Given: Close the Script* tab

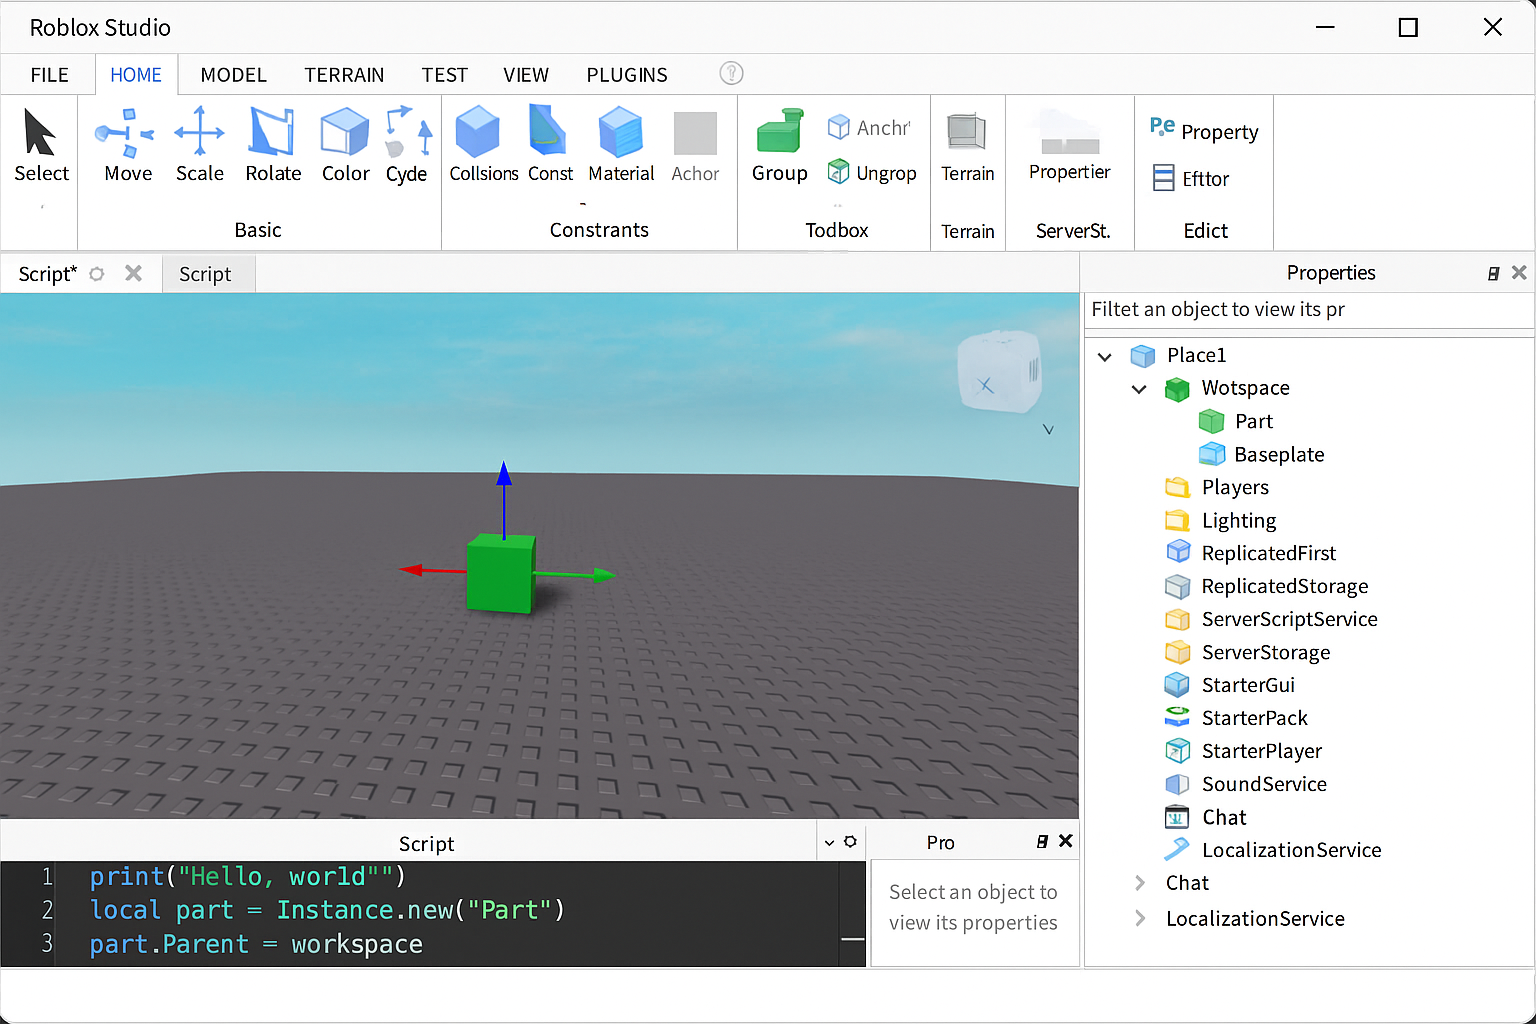Looking at the screenshot, I should pyautogui.click(x=133, y=273).
